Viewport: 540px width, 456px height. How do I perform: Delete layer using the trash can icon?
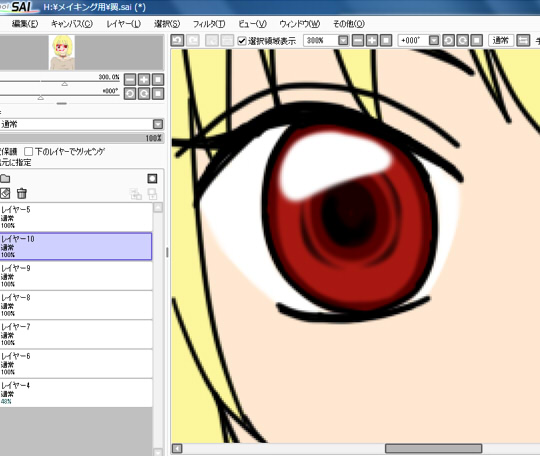[22, 193]
